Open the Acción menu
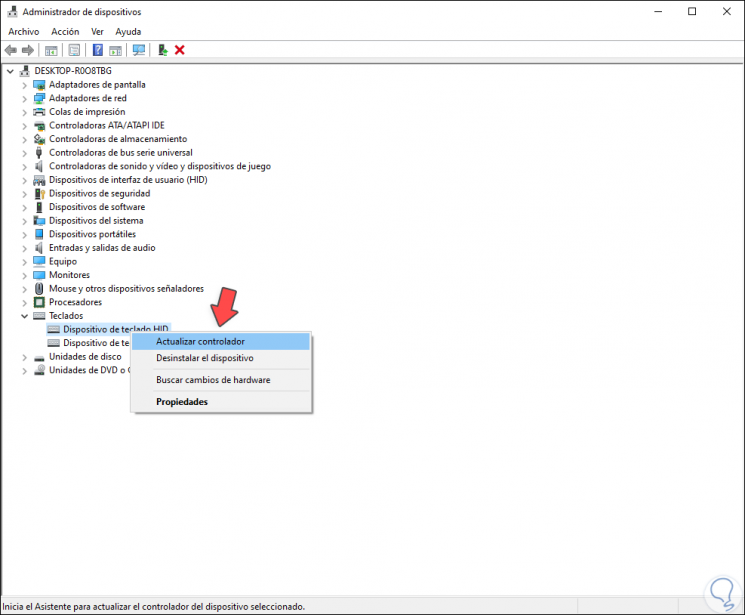The image size is (745, 615). click(65, 31)
